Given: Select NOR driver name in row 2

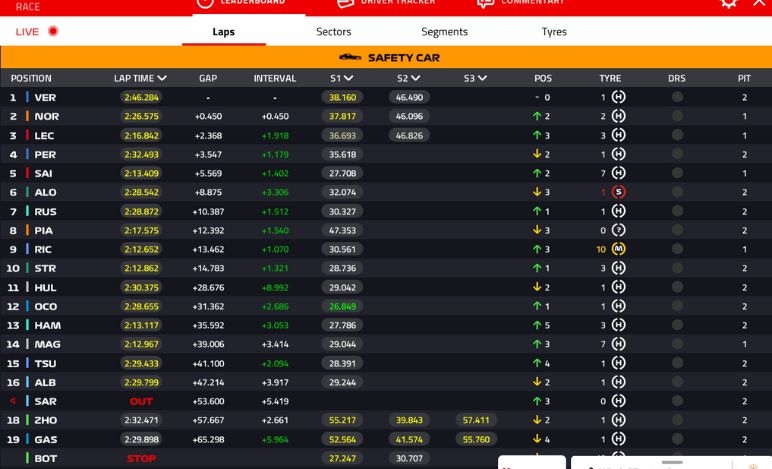Looking at the screenshot, I should click(x=46, y=116).
